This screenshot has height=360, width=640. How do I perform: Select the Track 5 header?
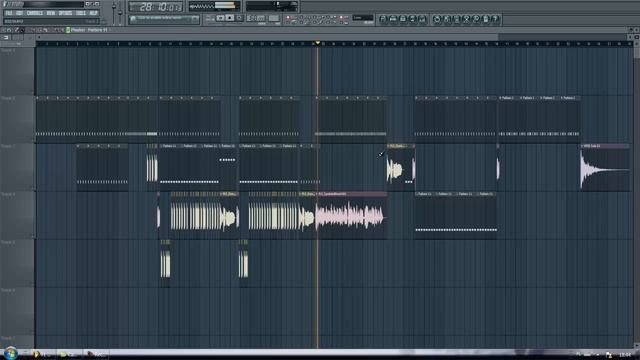18,263
